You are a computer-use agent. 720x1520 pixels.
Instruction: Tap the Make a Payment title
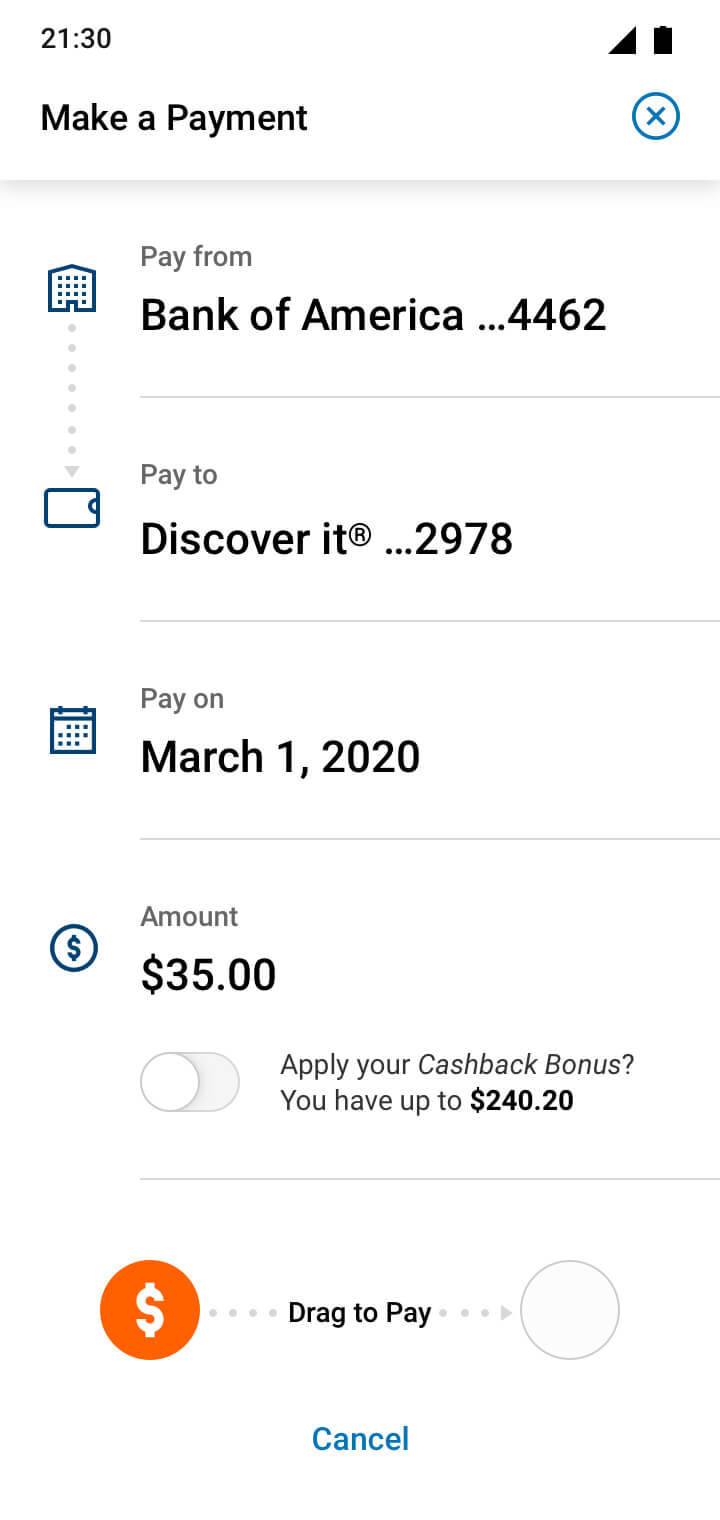coord(174,118)
